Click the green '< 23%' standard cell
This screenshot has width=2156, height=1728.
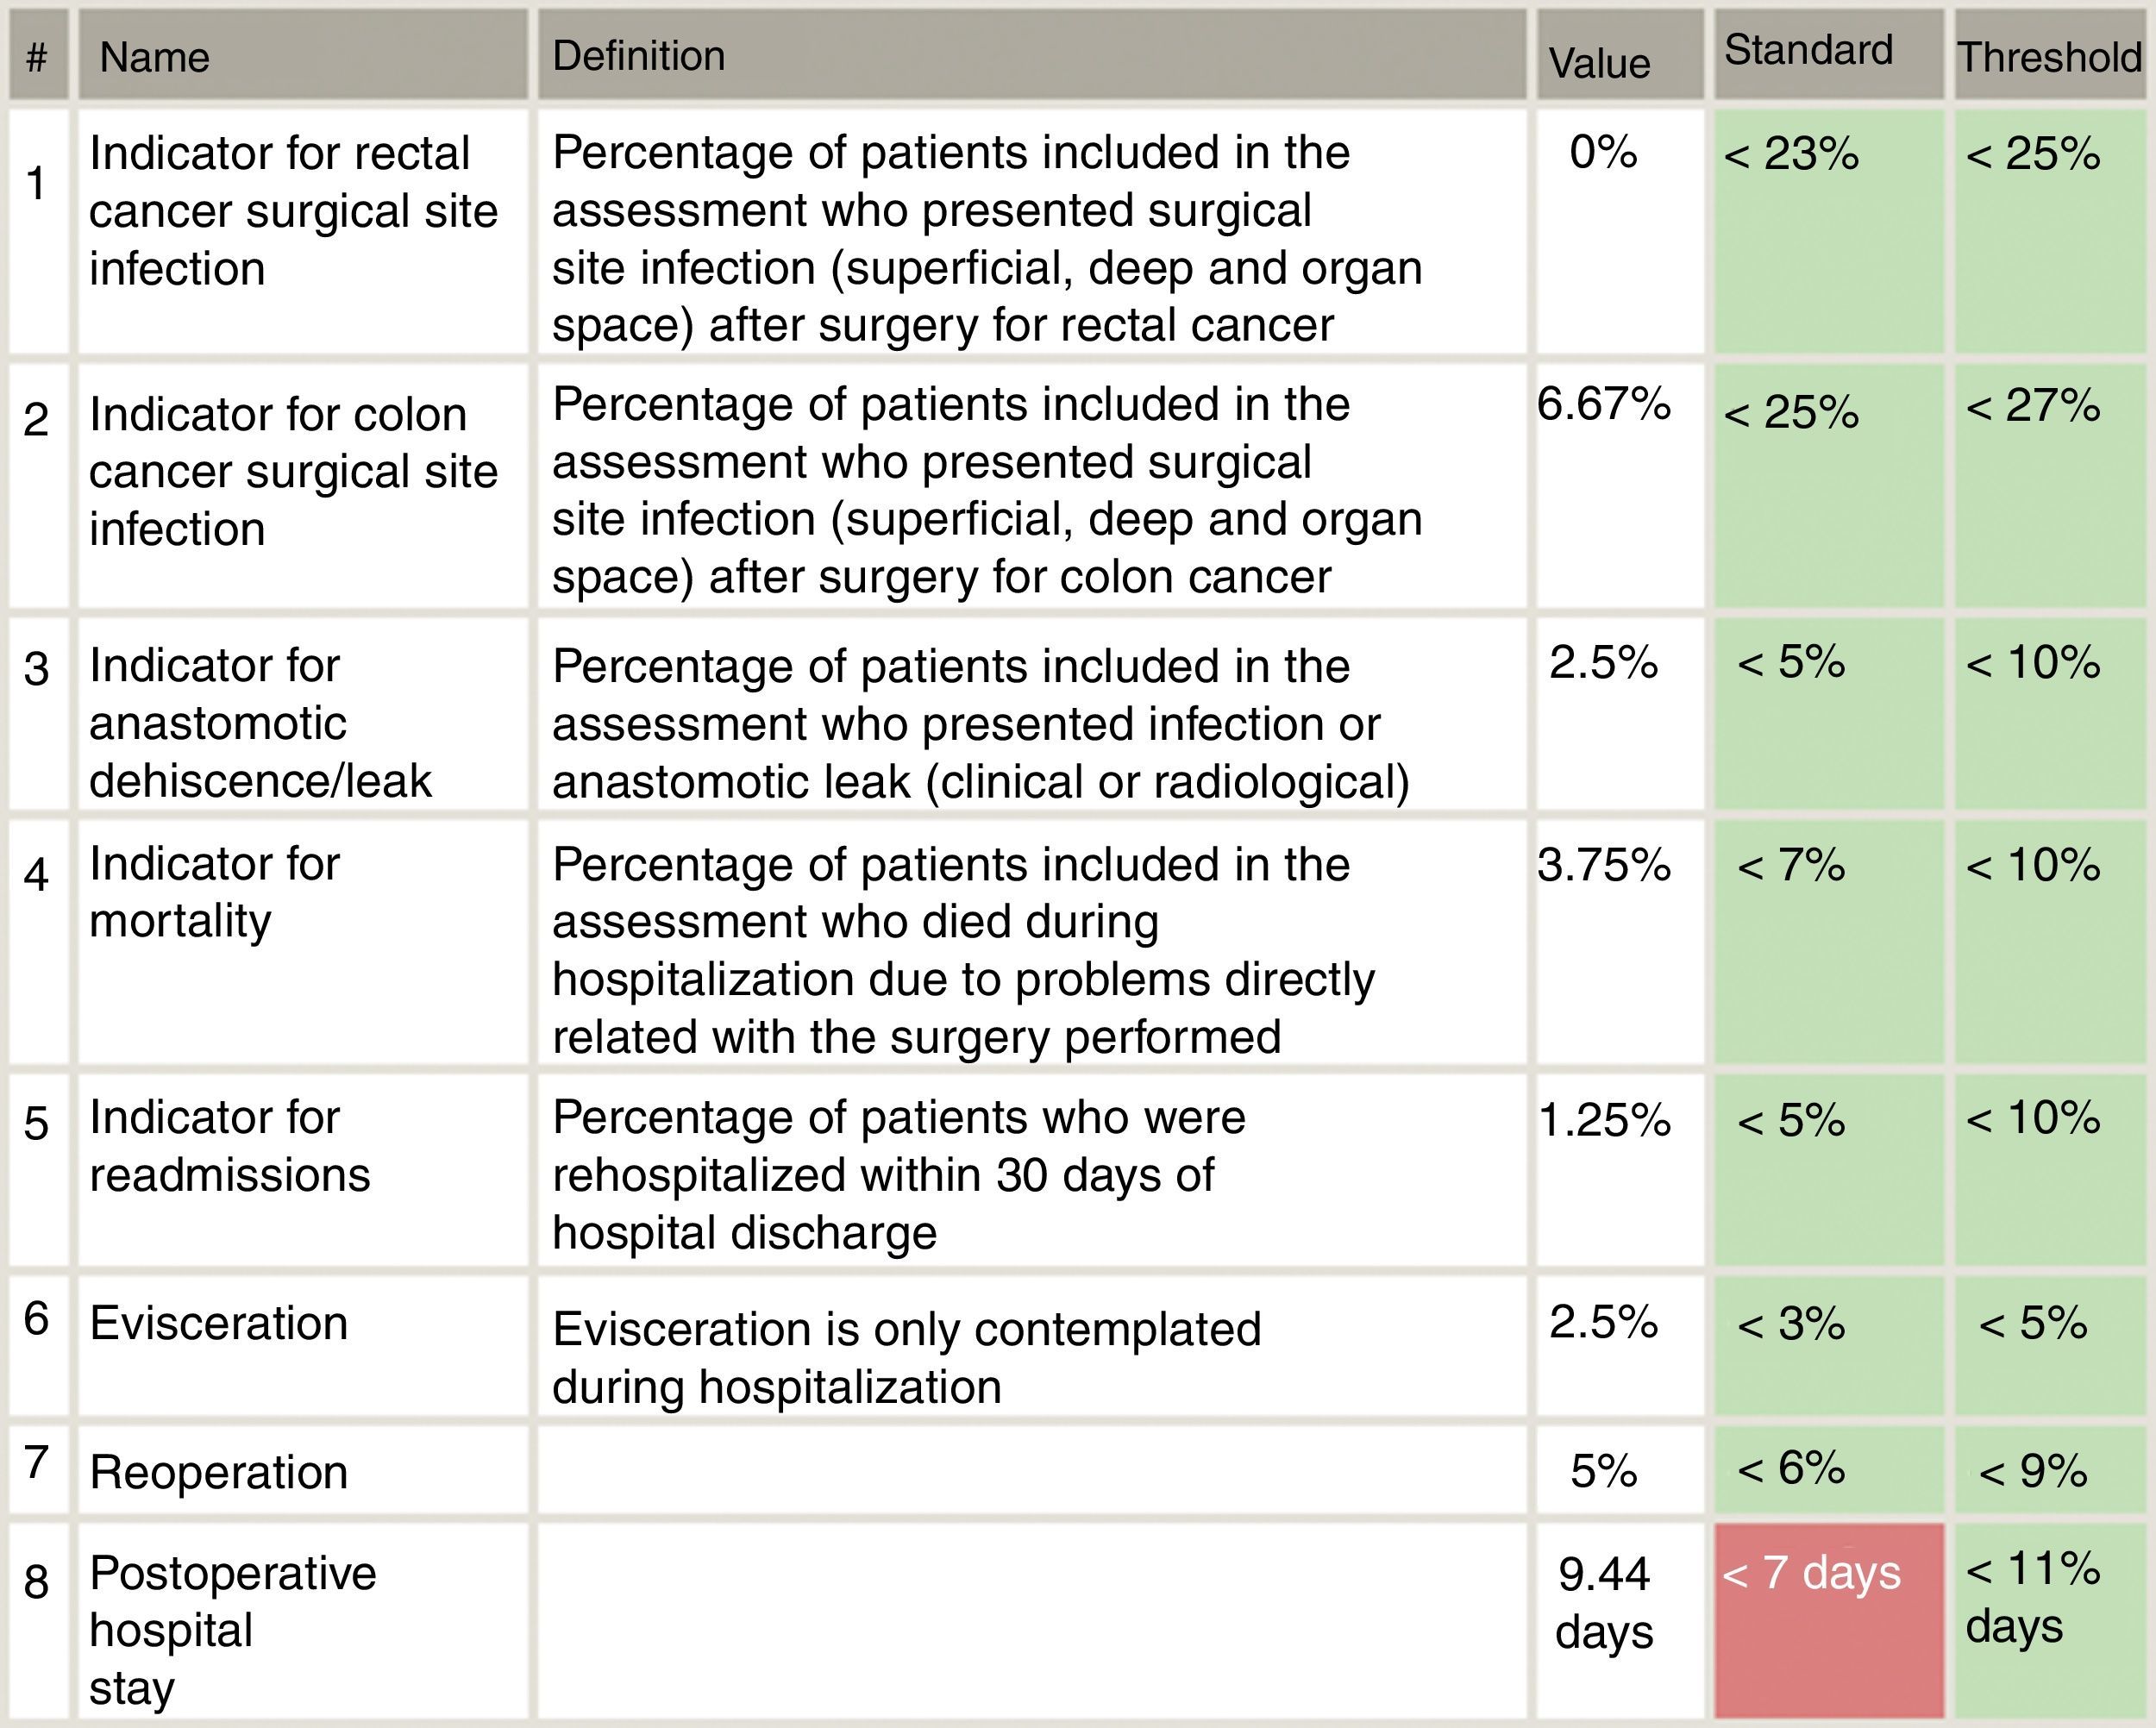pos(1828,231)
